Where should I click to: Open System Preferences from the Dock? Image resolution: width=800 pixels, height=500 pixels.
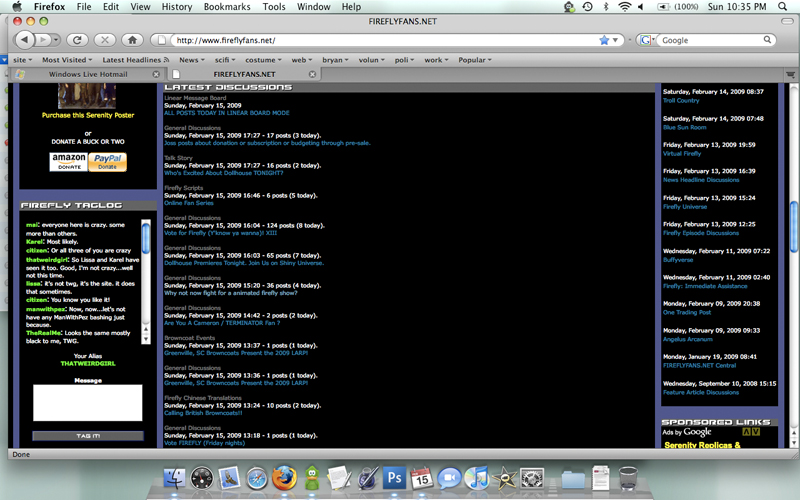click(x=532, y=479)
